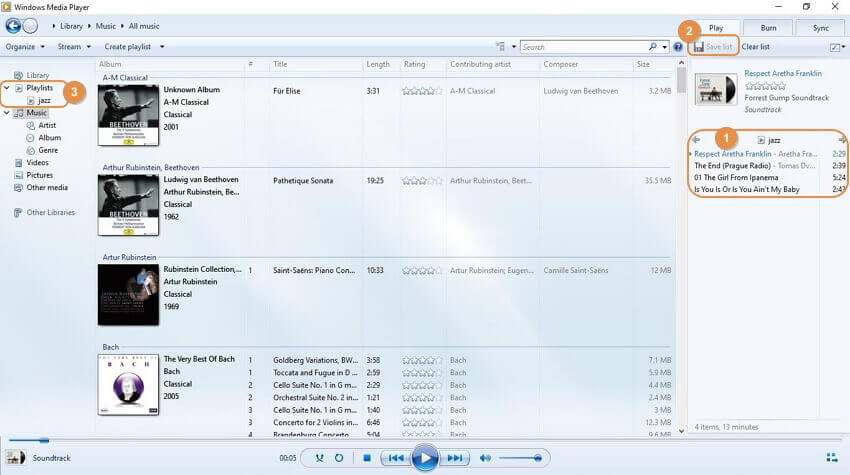Toggle shuffle in playback controls
The height and width of the screenshot is (475, 850).
319,458
